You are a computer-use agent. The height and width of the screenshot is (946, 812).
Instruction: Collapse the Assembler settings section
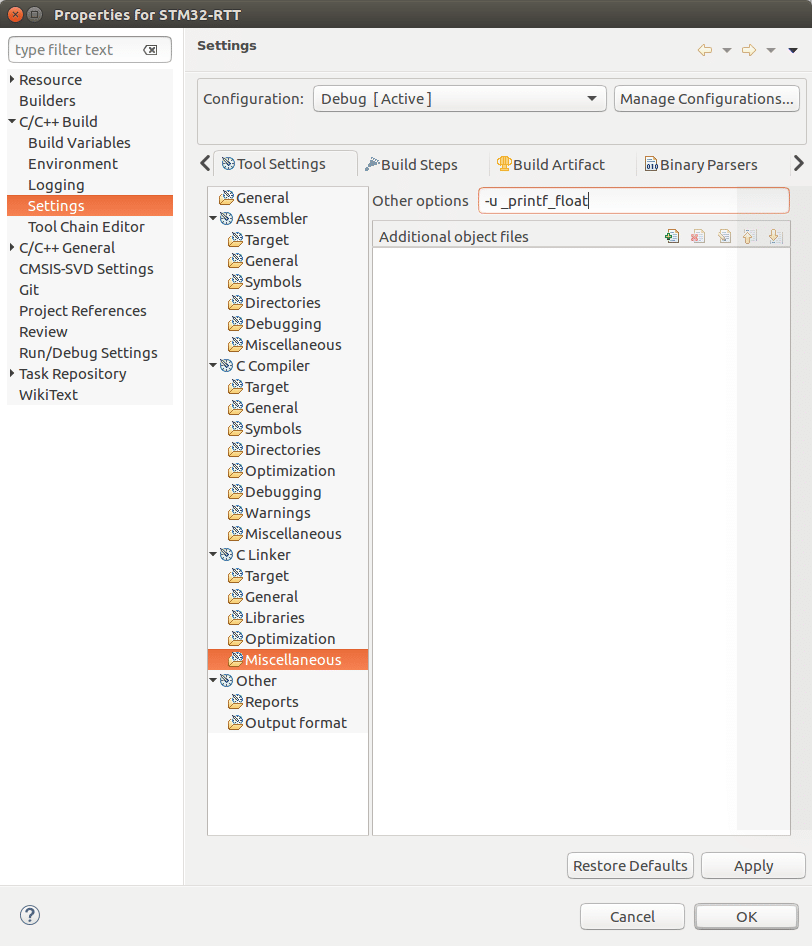pos(212,218)
